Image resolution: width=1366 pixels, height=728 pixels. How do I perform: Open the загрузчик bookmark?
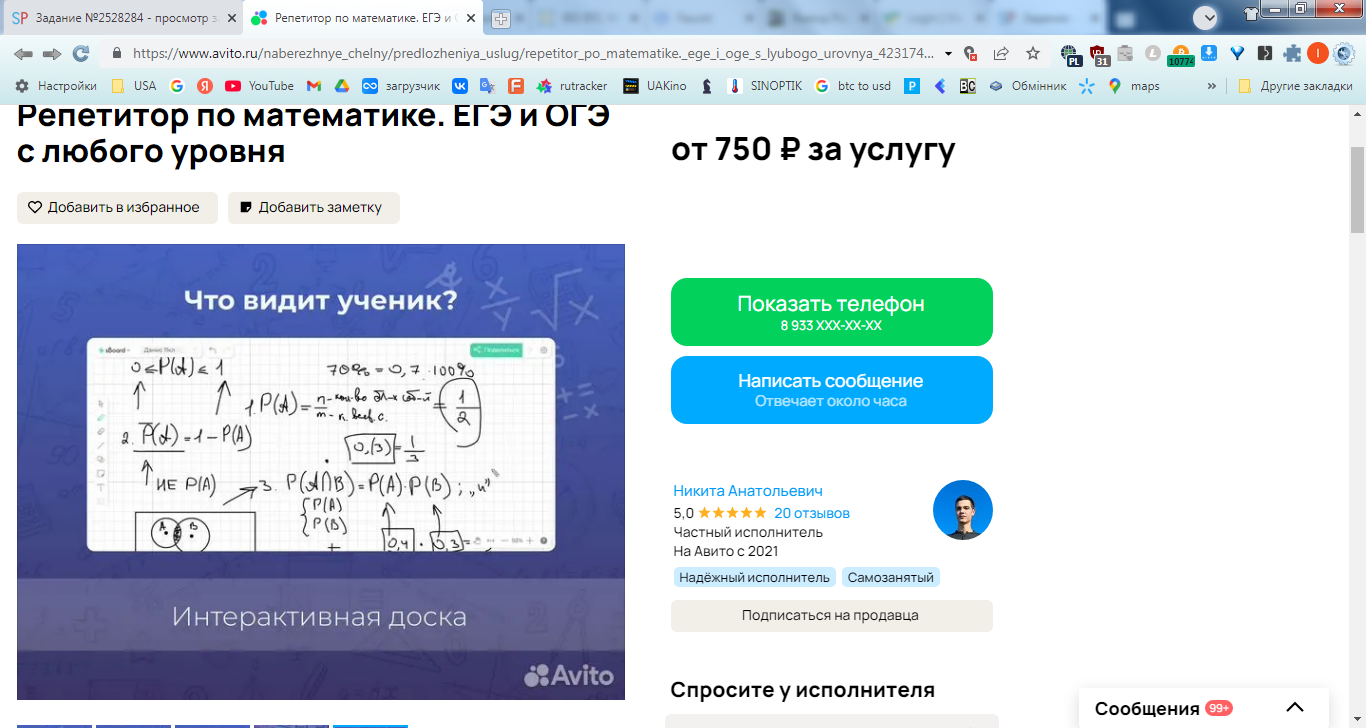(x=401, y=86)
